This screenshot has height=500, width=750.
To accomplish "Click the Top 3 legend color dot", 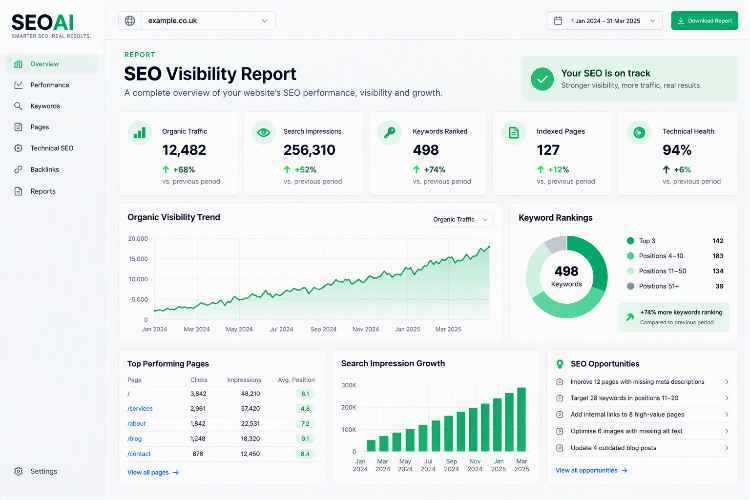I will (x=630, y=241).
